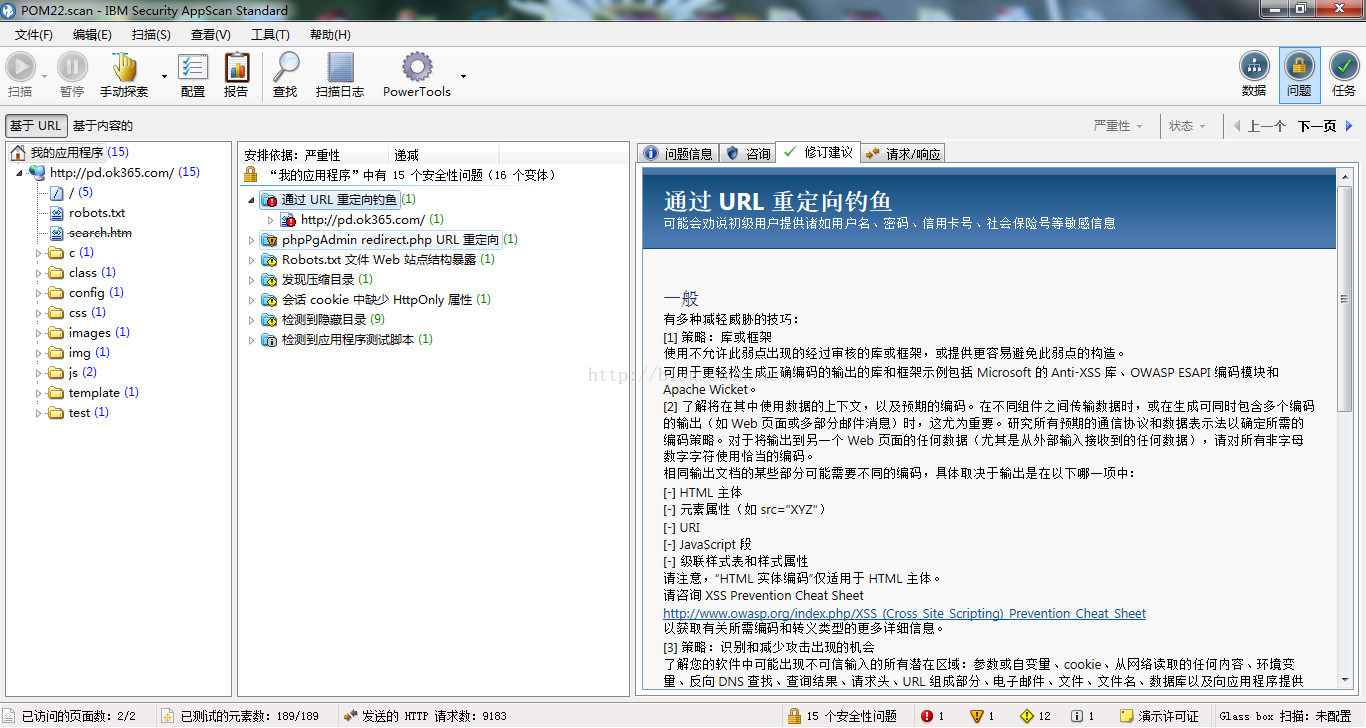Toggle the 基于 URL view button
Screen dimensions: 1366x728
[36, 126]
